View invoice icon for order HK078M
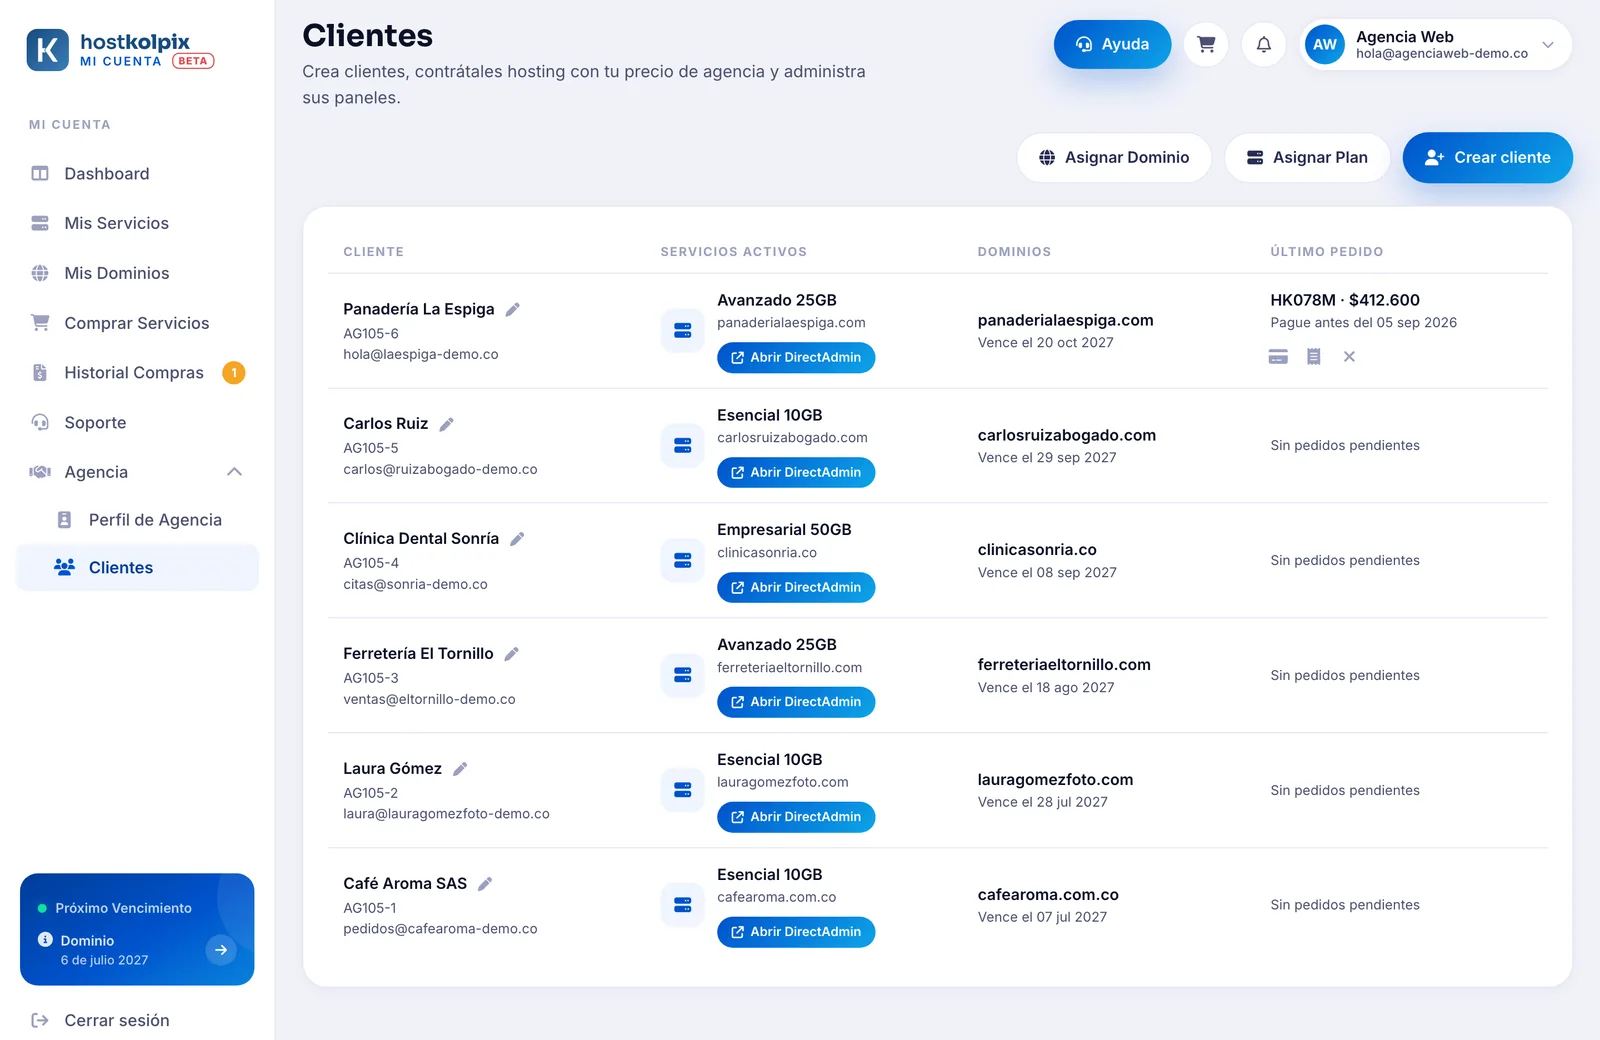1600x1040 pixels. 1314,357
